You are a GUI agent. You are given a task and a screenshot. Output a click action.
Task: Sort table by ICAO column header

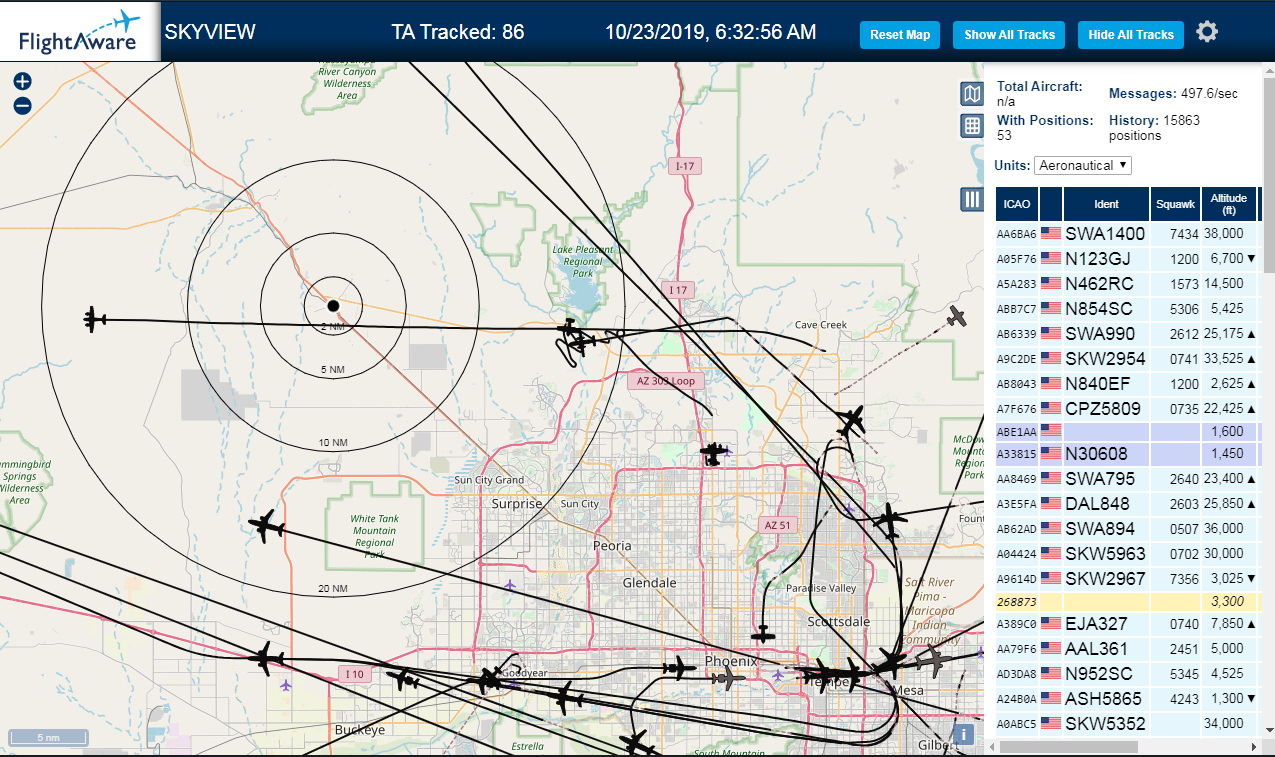pos(1017,204)
